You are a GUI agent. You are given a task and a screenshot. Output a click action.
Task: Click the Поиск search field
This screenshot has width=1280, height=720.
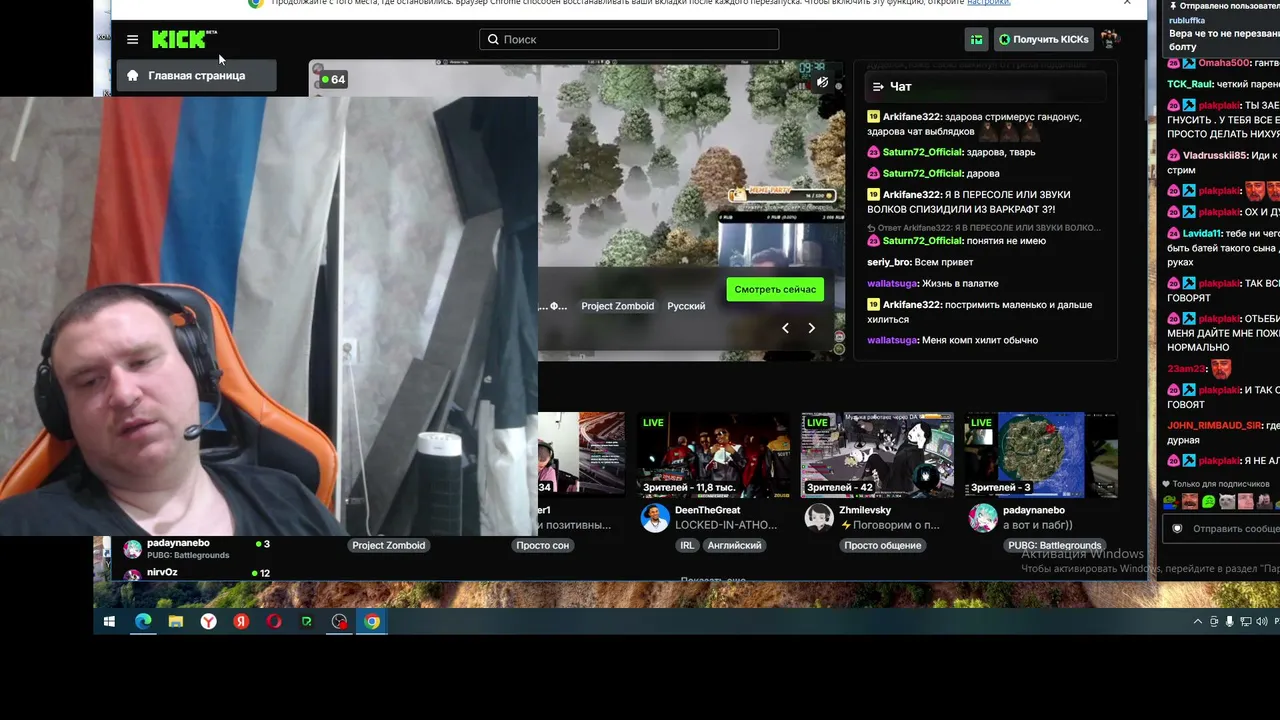(x=629, y=39)
